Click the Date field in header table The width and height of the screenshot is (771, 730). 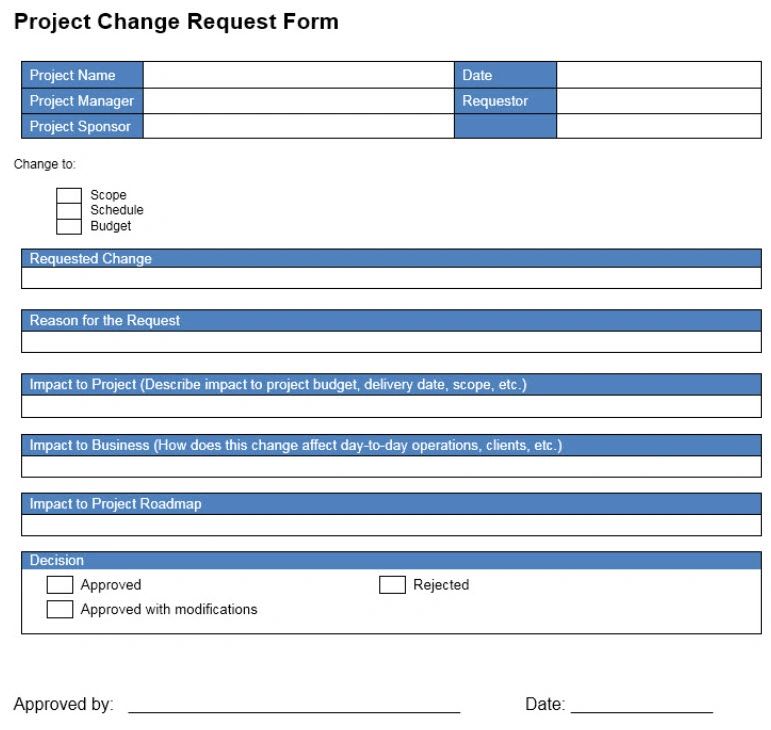(659, 75)
